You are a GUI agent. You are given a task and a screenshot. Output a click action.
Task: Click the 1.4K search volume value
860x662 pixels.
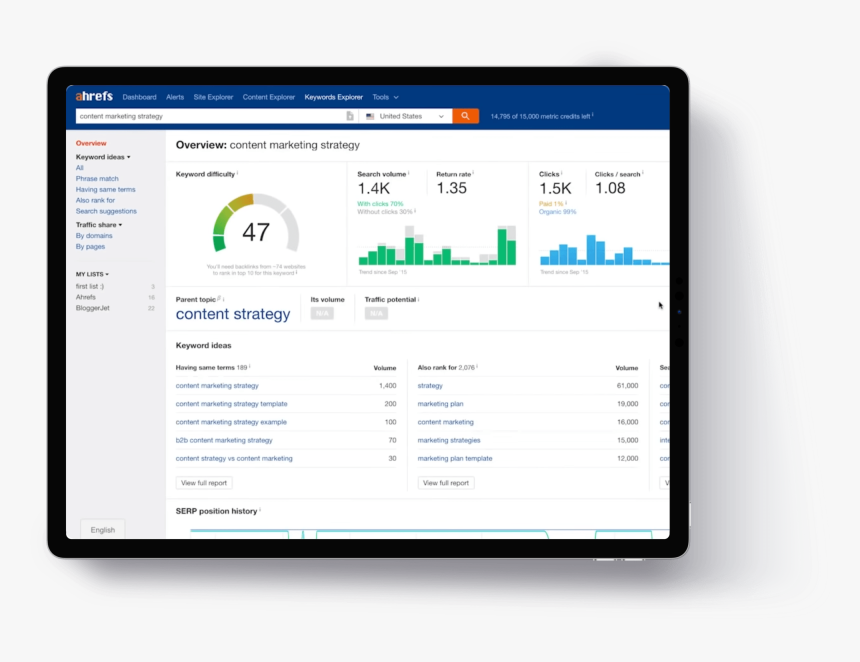[x=374, y=189]
